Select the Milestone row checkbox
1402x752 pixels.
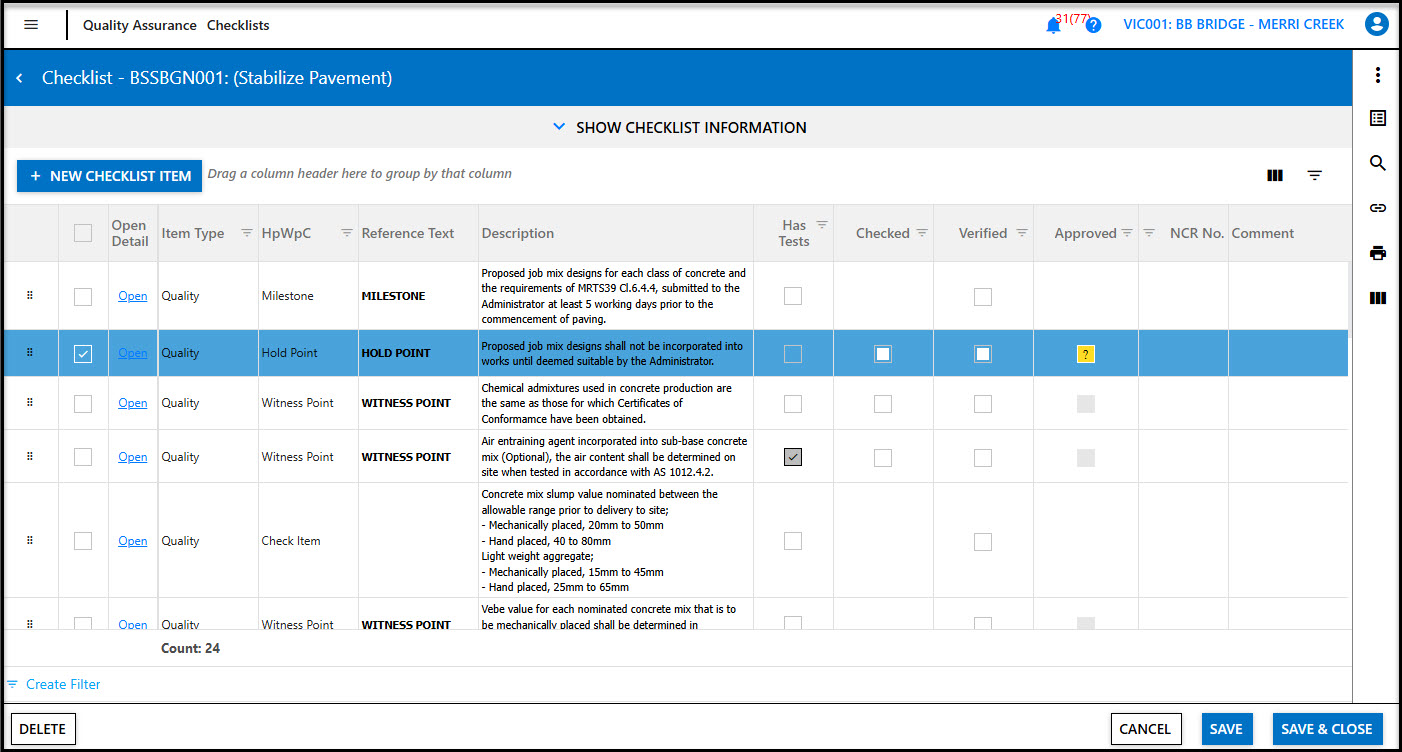(x=83, y=296)
